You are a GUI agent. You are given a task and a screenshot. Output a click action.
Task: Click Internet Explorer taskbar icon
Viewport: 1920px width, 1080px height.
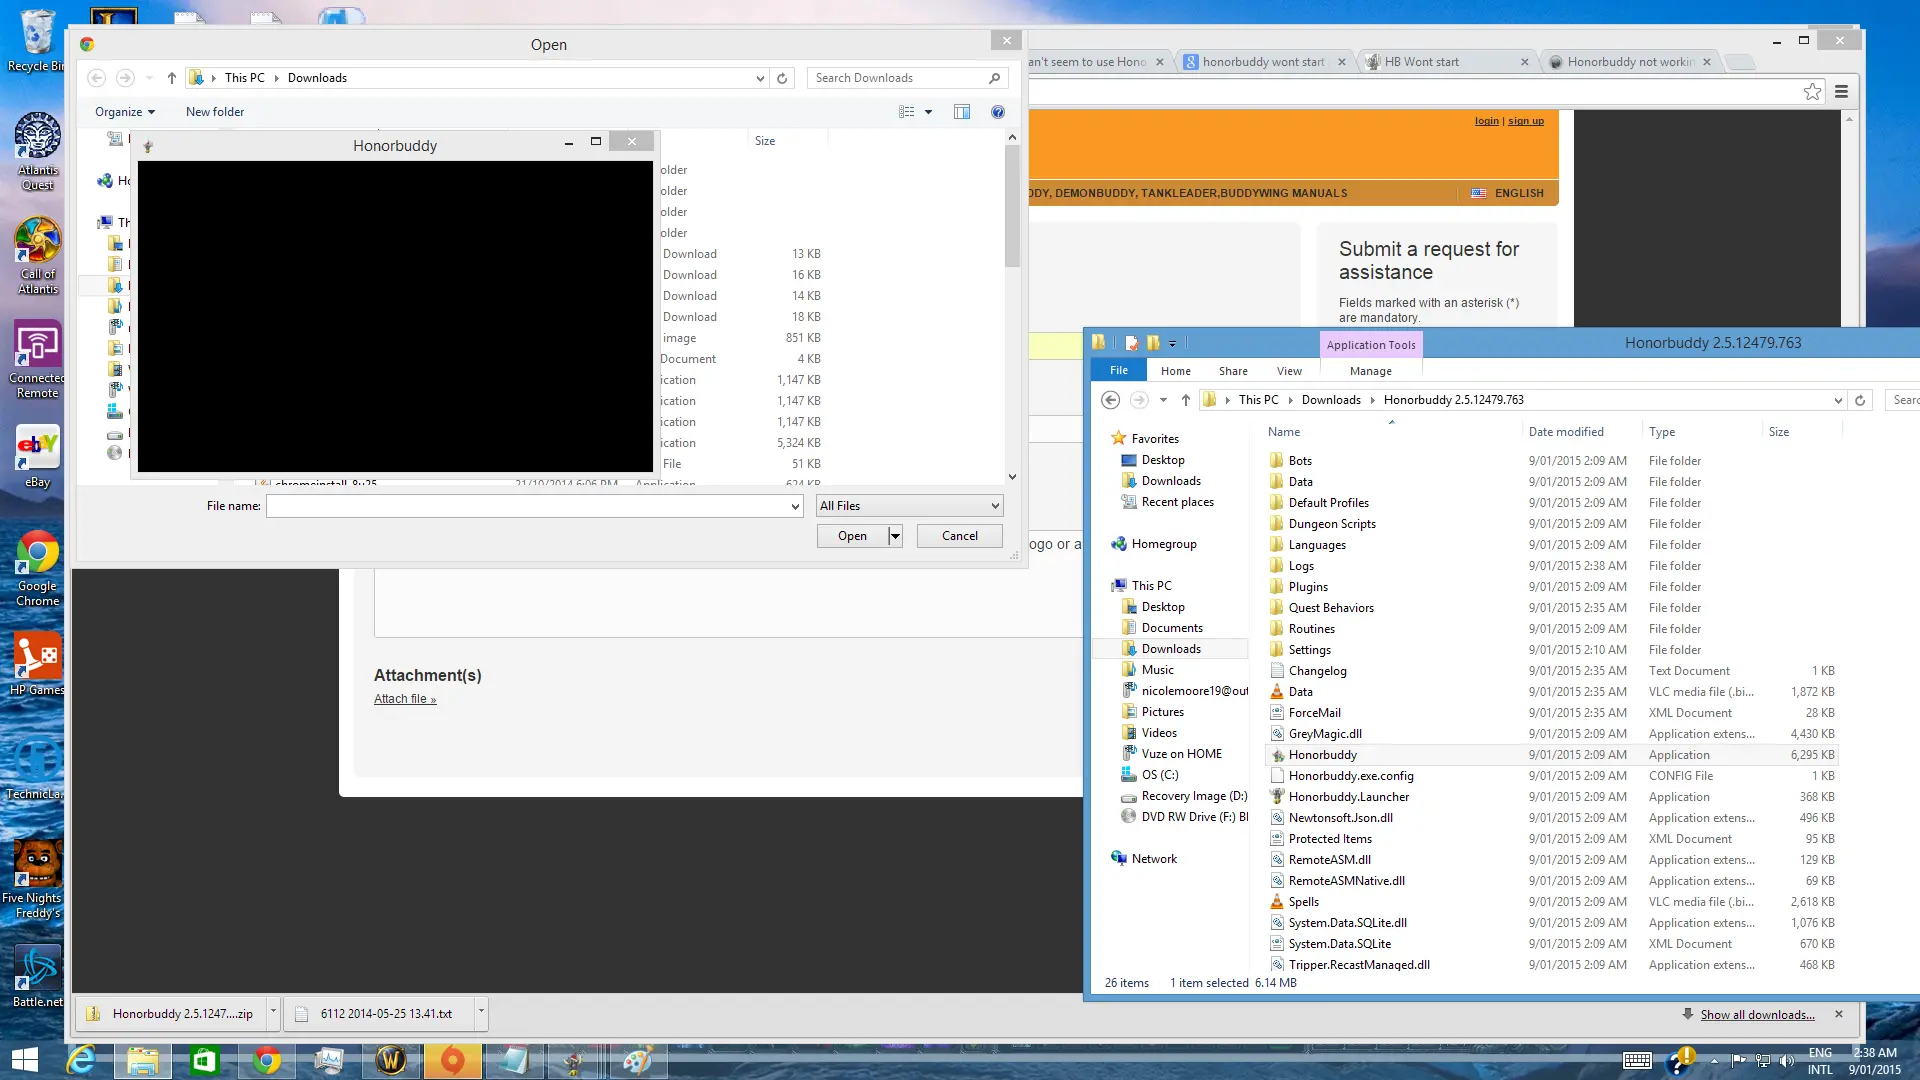tap(80, 1060)
